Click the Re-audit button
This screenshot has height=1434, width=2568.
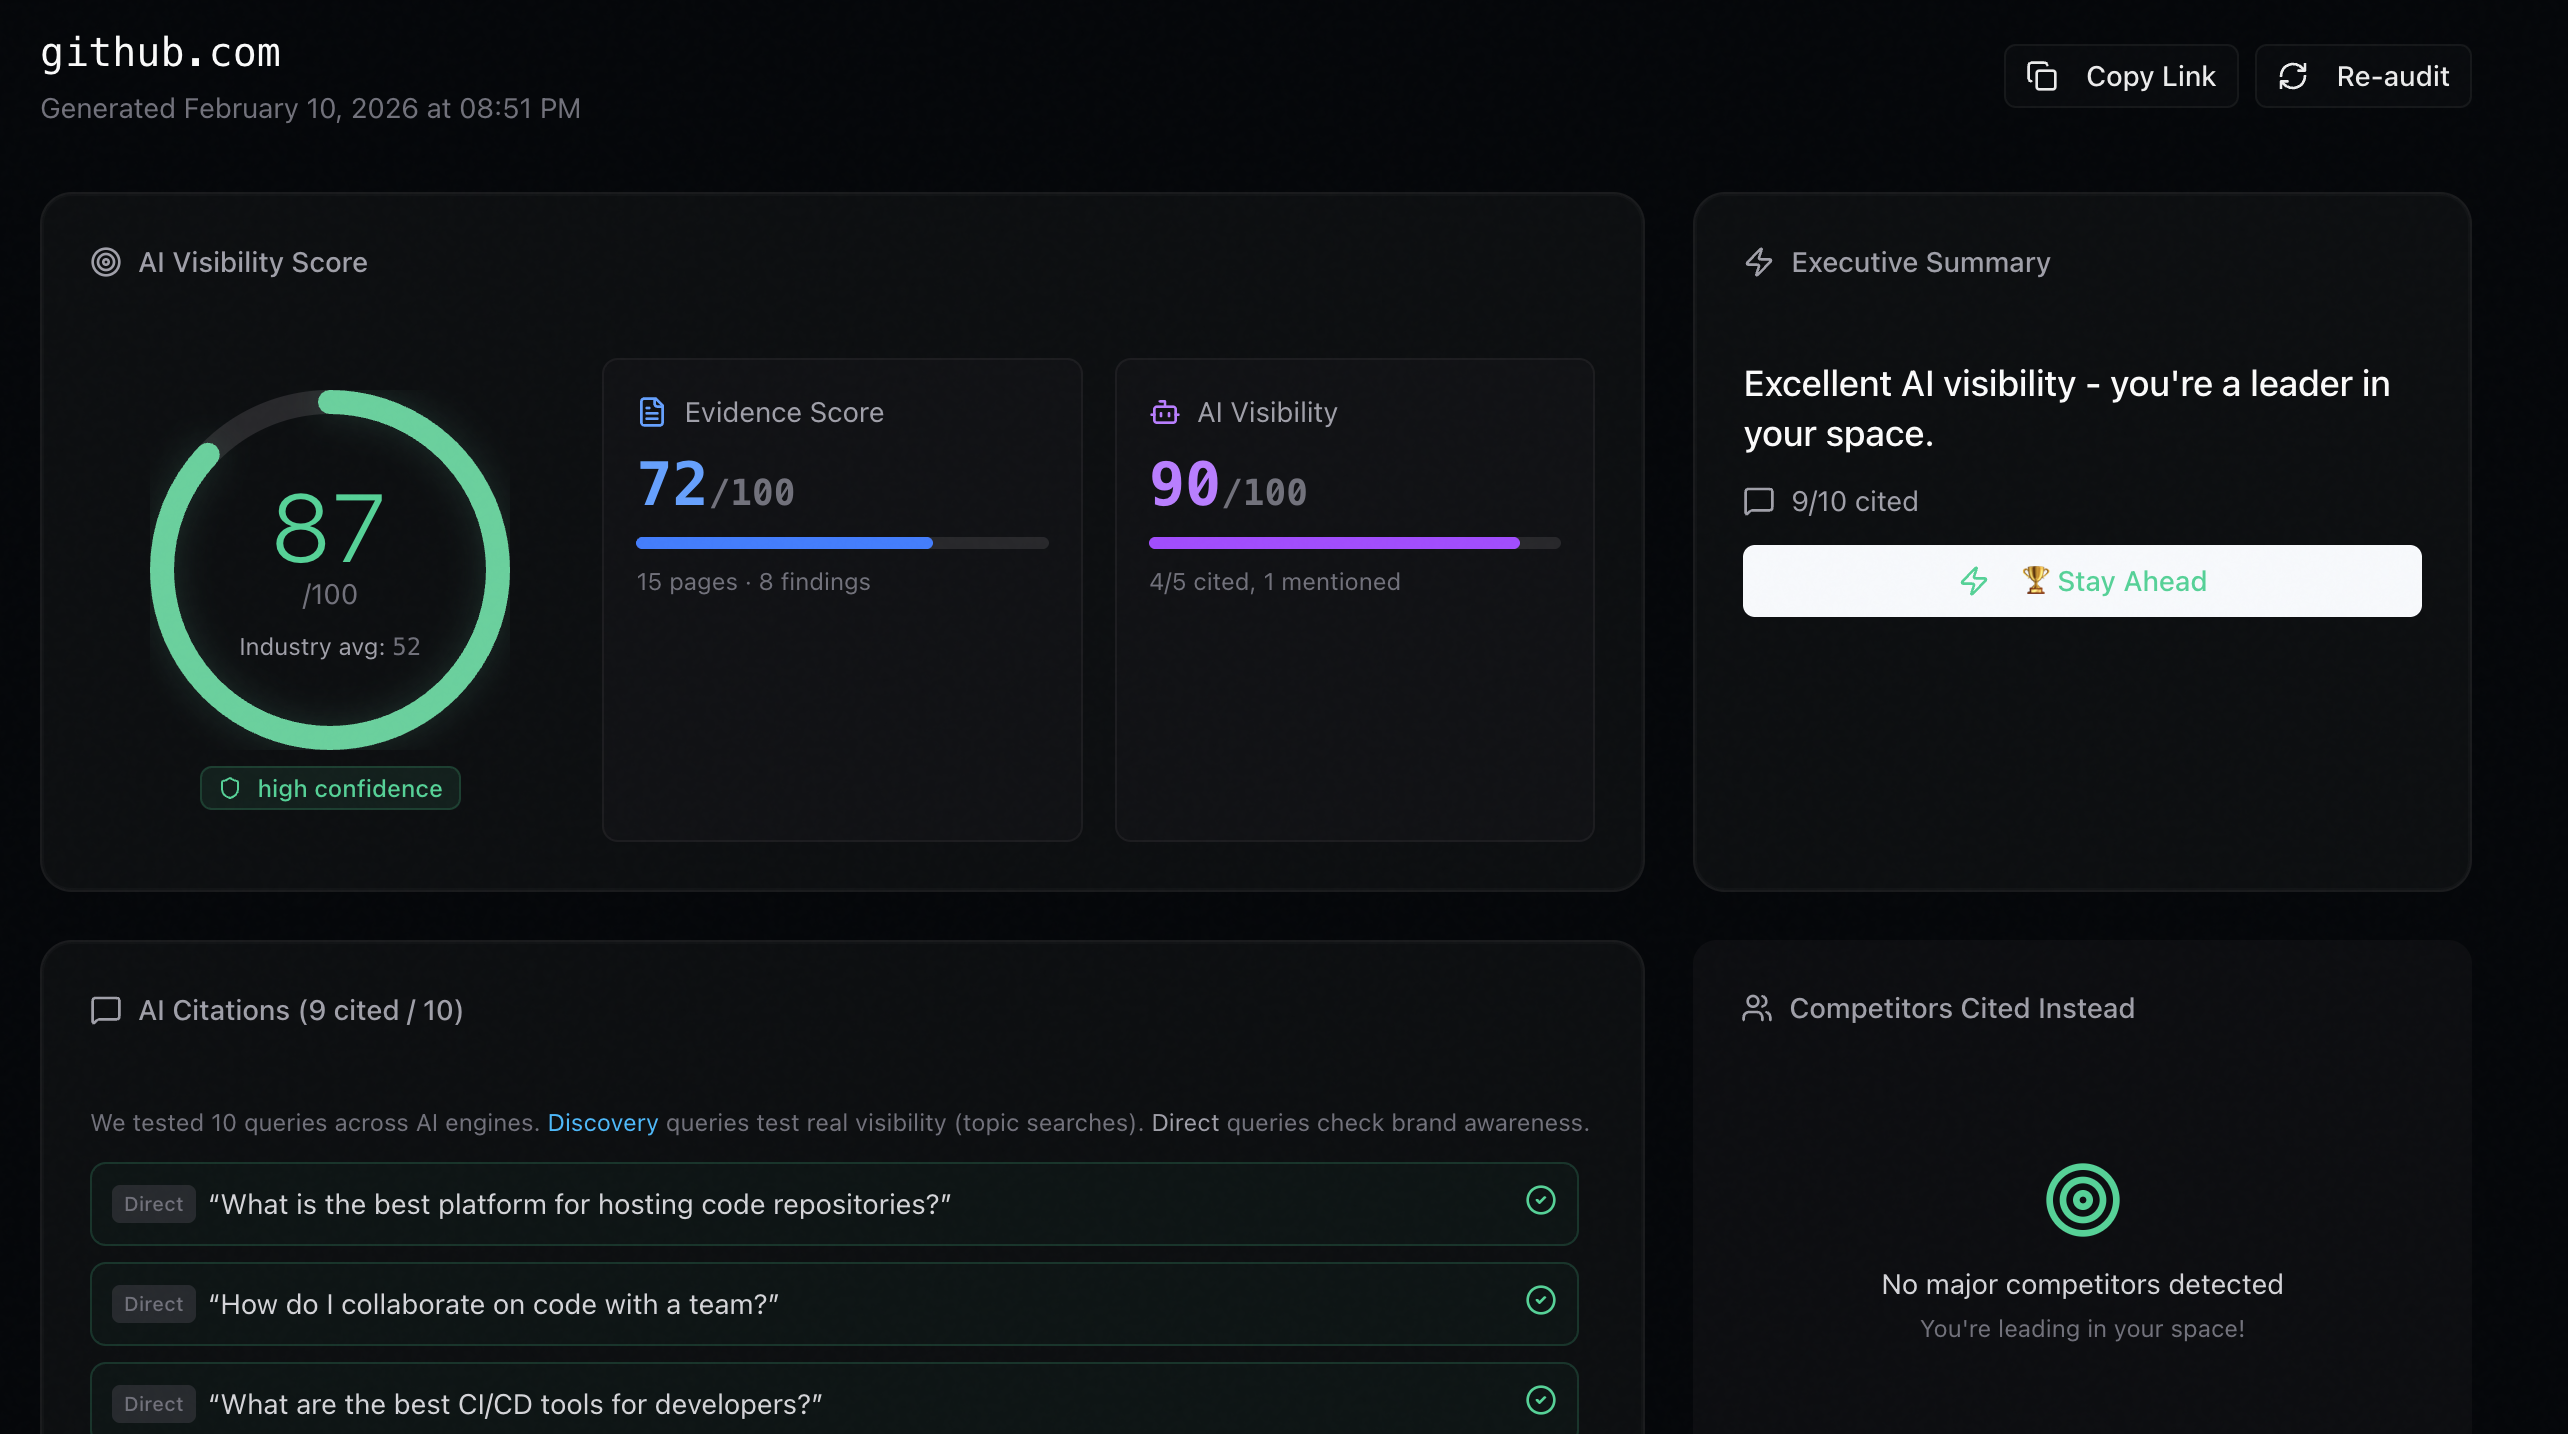[x=2362, y=76]
